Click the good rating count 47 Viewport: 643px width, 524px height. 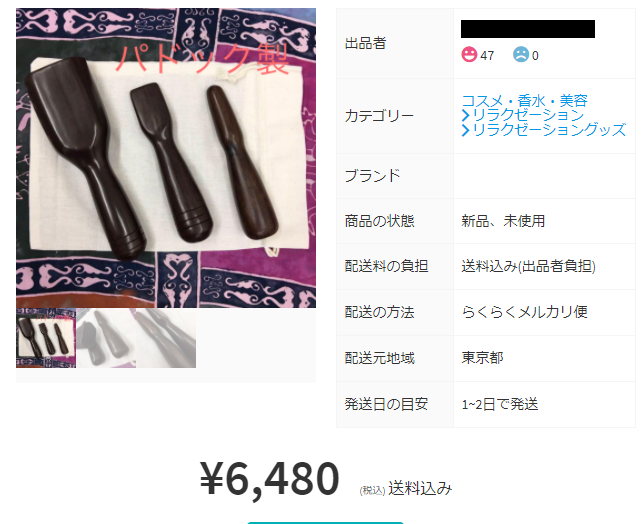(x=487, y=55)
